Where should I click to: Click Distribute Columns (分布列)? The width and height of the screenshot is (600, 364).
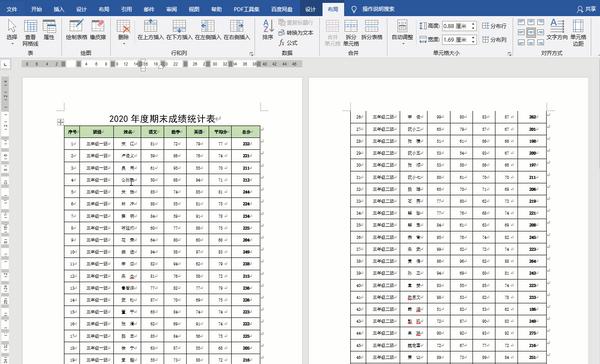tap(494, 39)
